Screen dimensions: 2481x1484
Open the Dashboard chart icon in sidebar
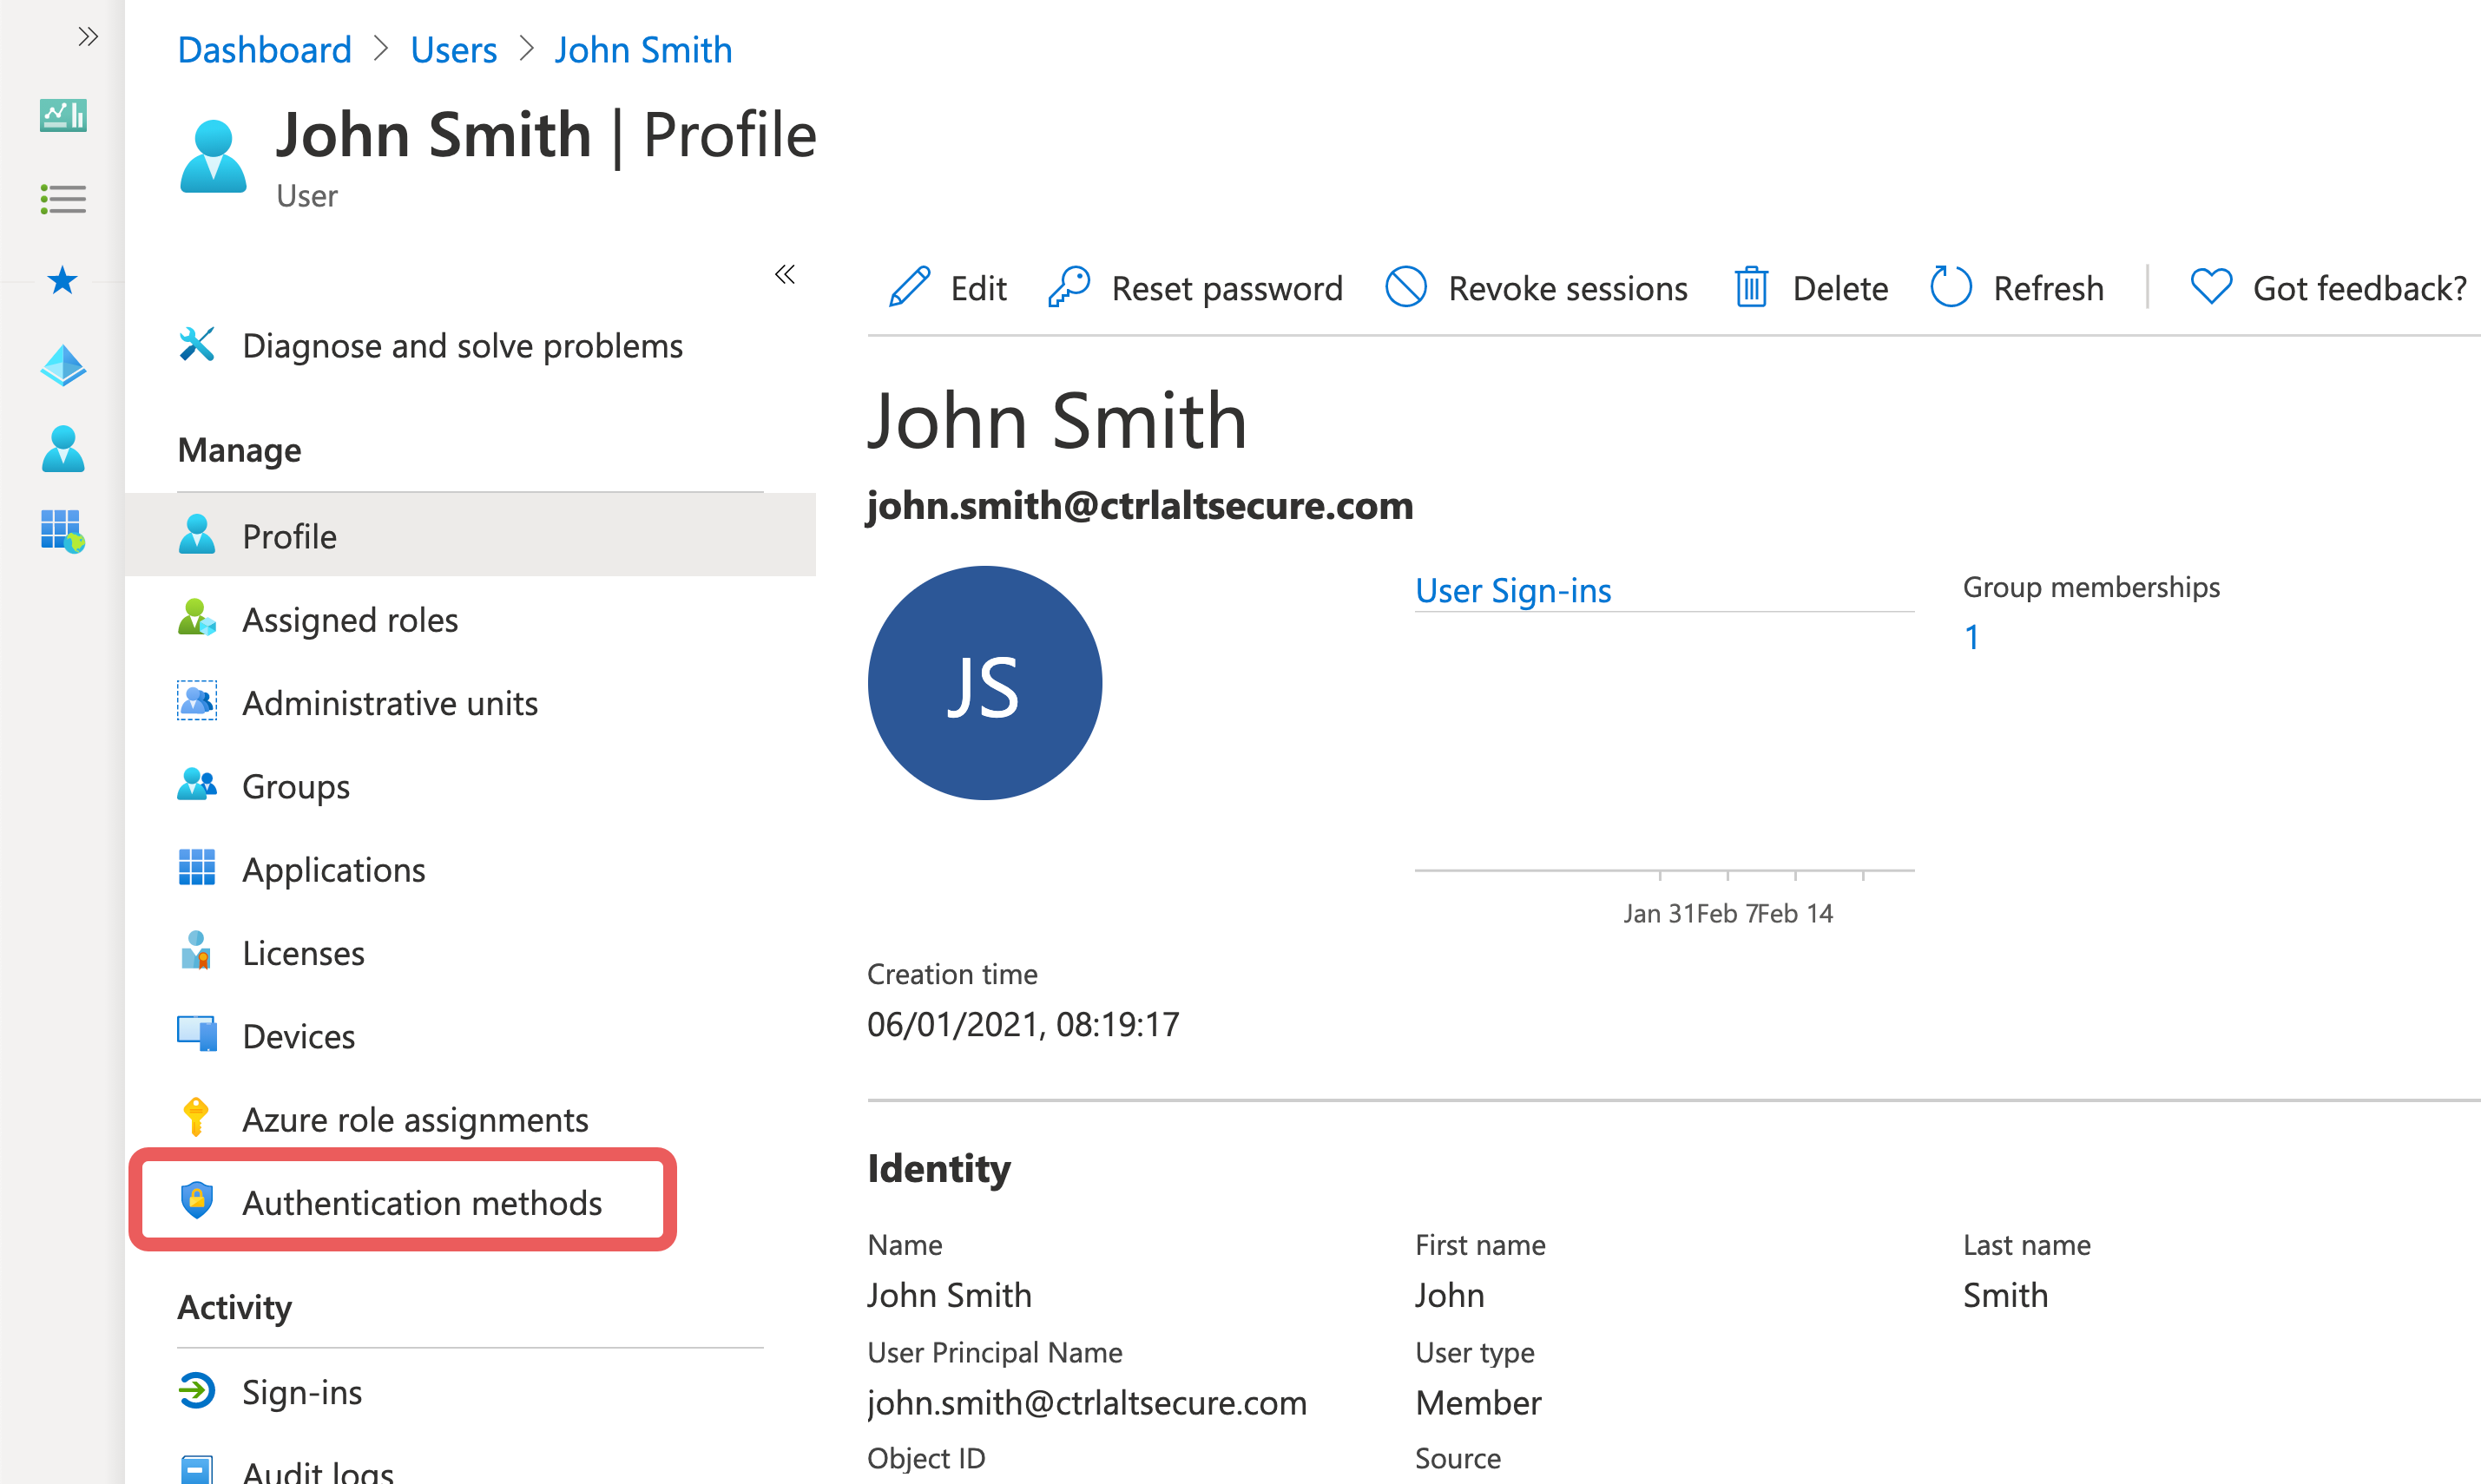pyautogui.click(x=63, y=115)
